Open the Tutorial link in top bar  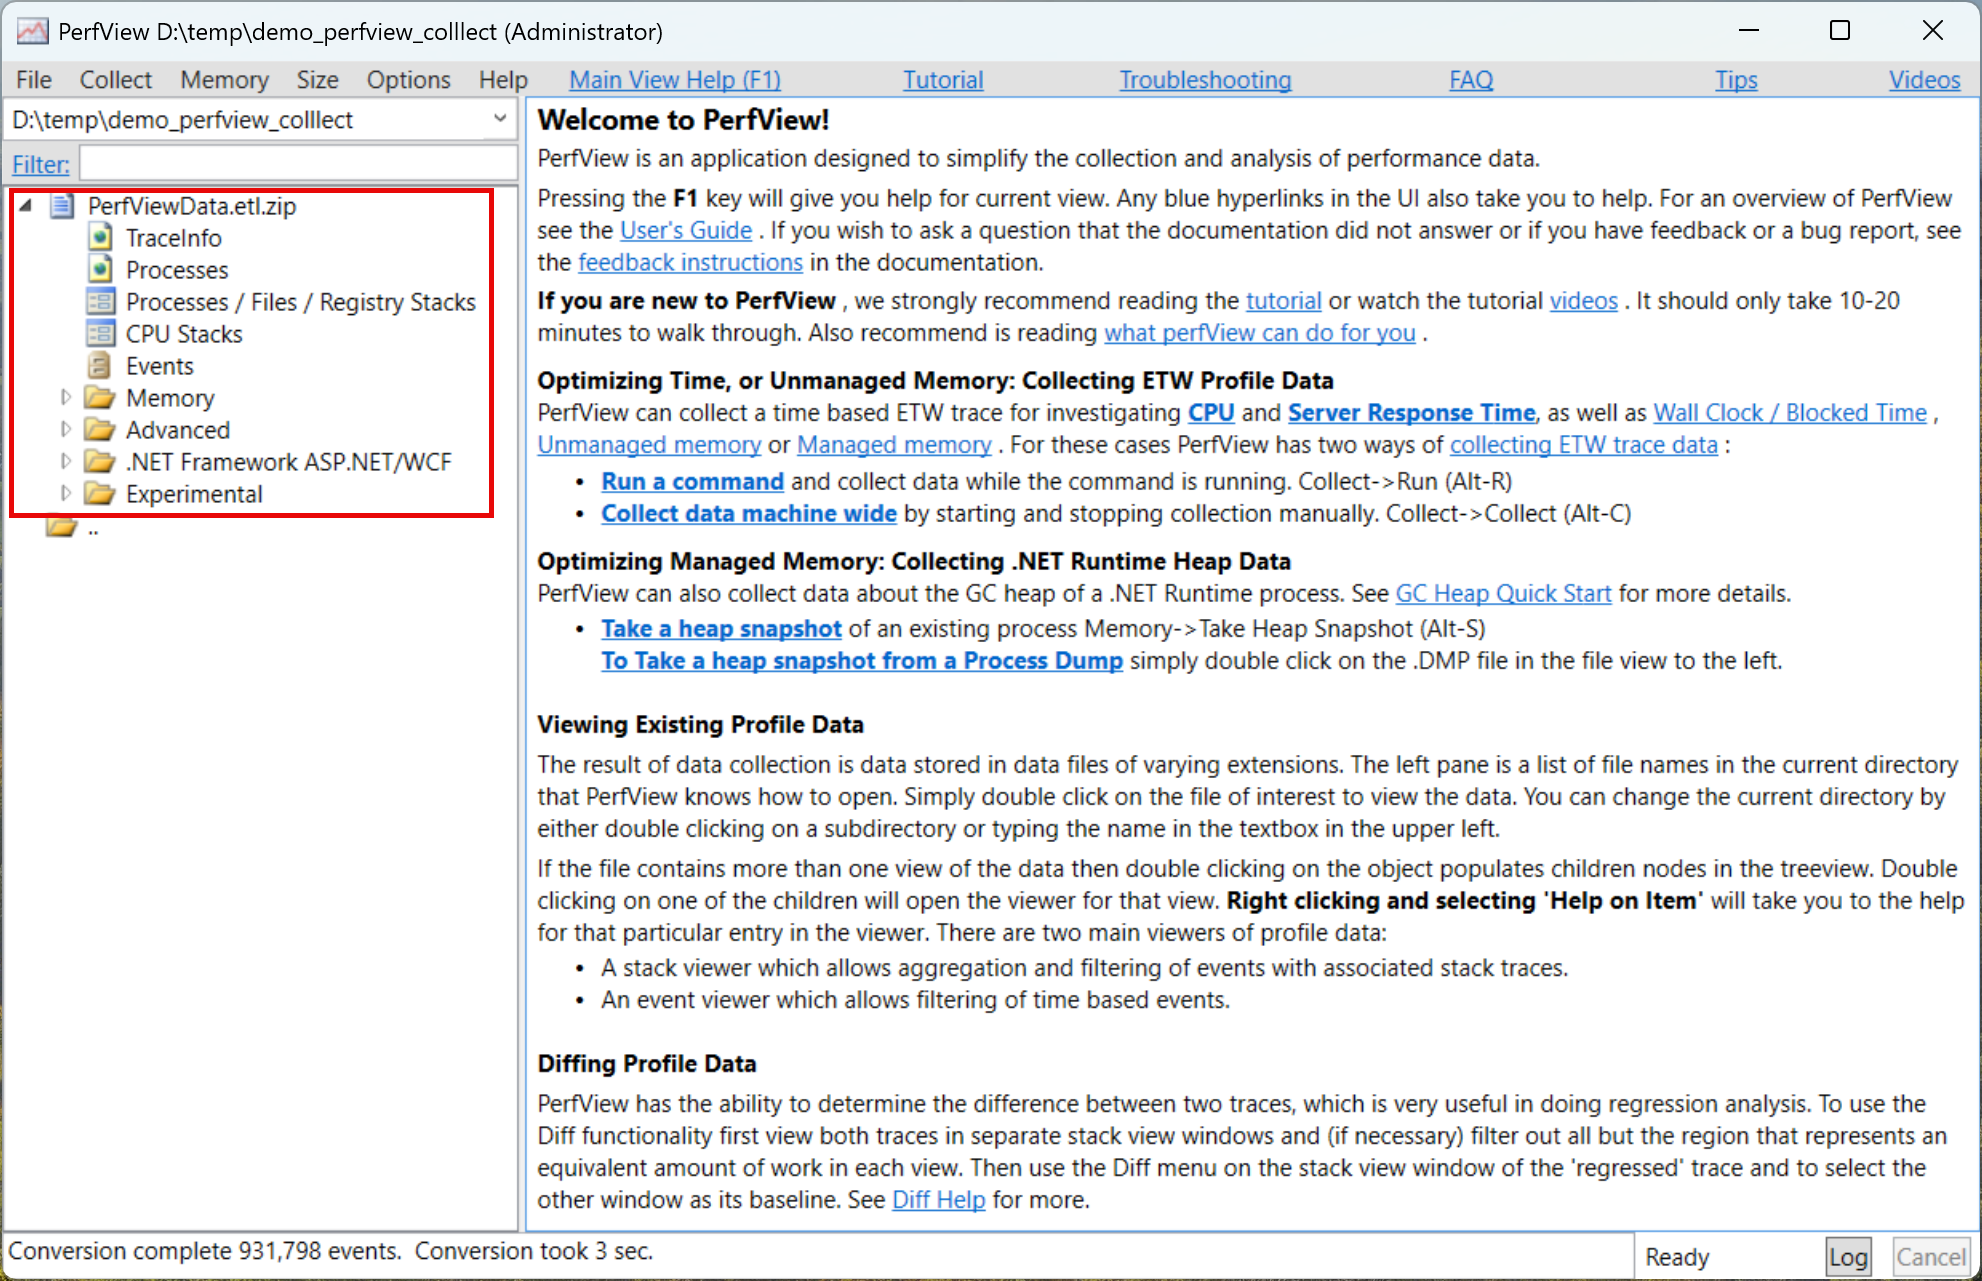click(943, 80)
